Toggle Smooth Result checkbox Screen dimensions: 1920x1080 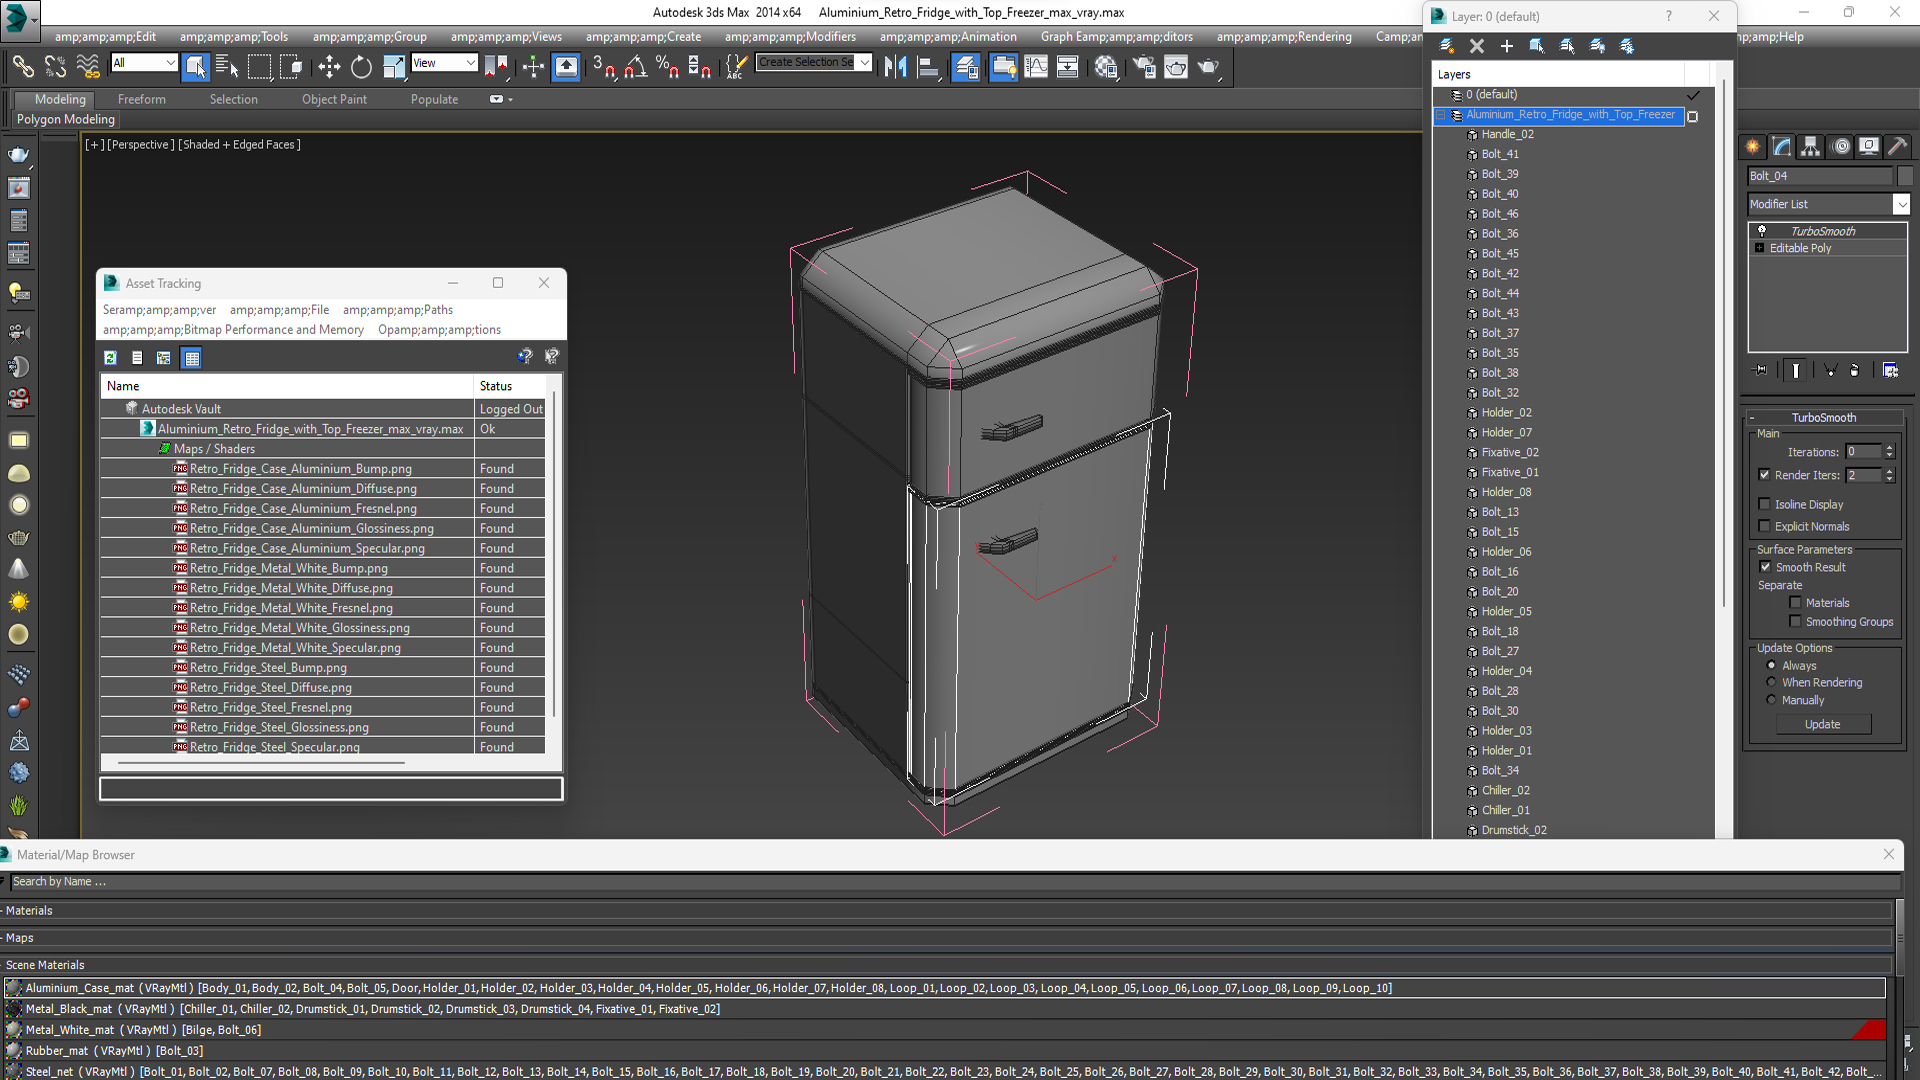(1765, 567)
